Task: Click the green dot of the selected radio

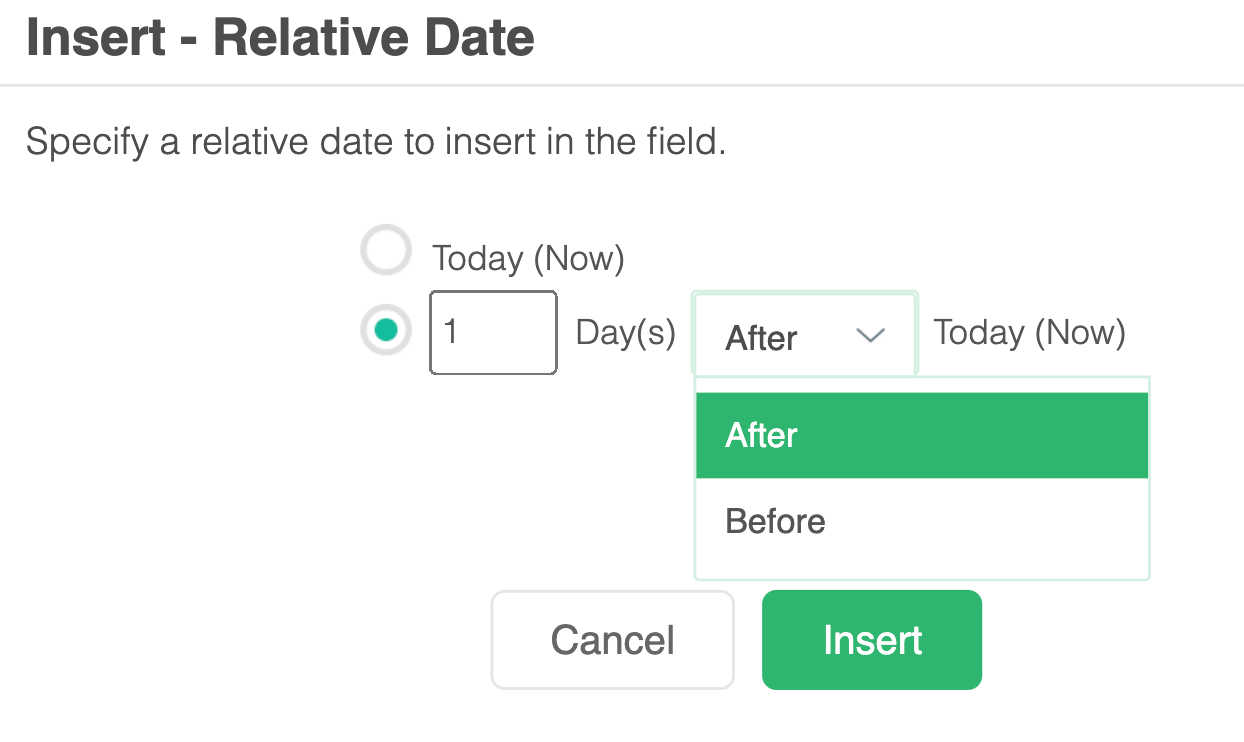Action: coord(386,330)
